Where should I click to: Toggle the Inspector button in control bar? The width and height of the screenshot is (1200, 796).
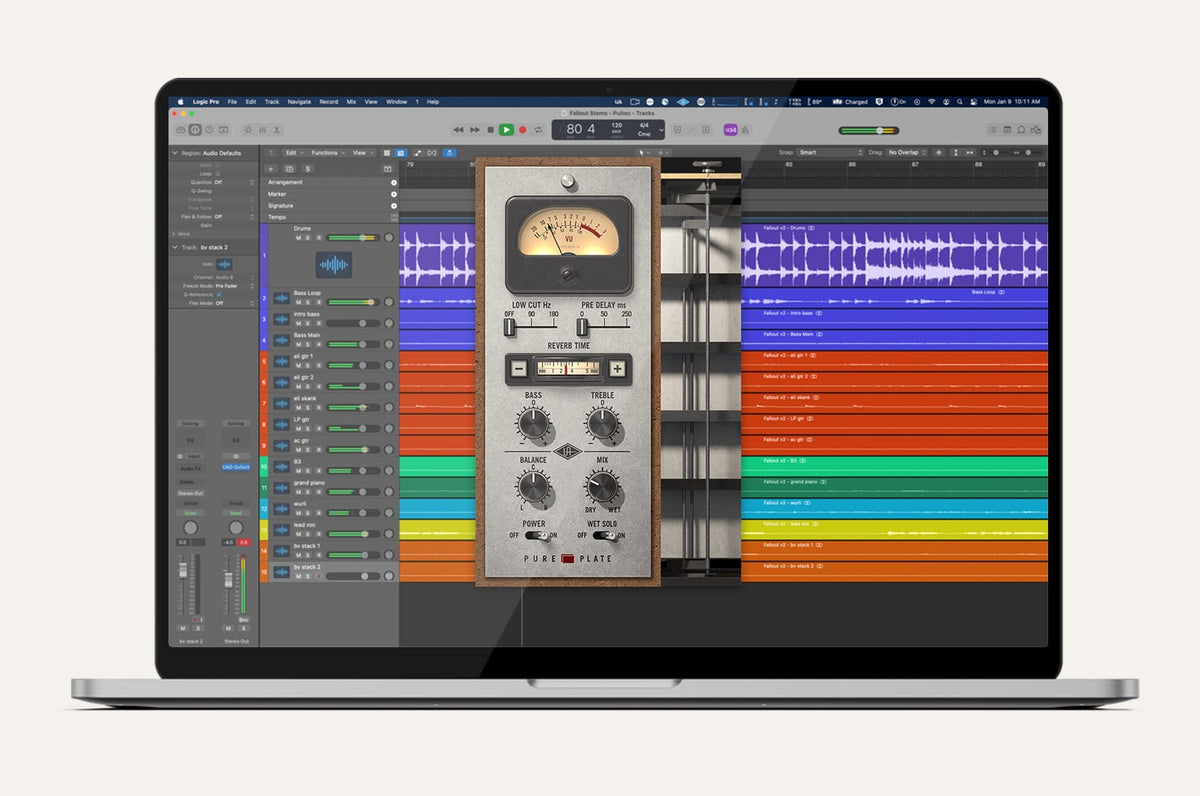coord(195,130)
